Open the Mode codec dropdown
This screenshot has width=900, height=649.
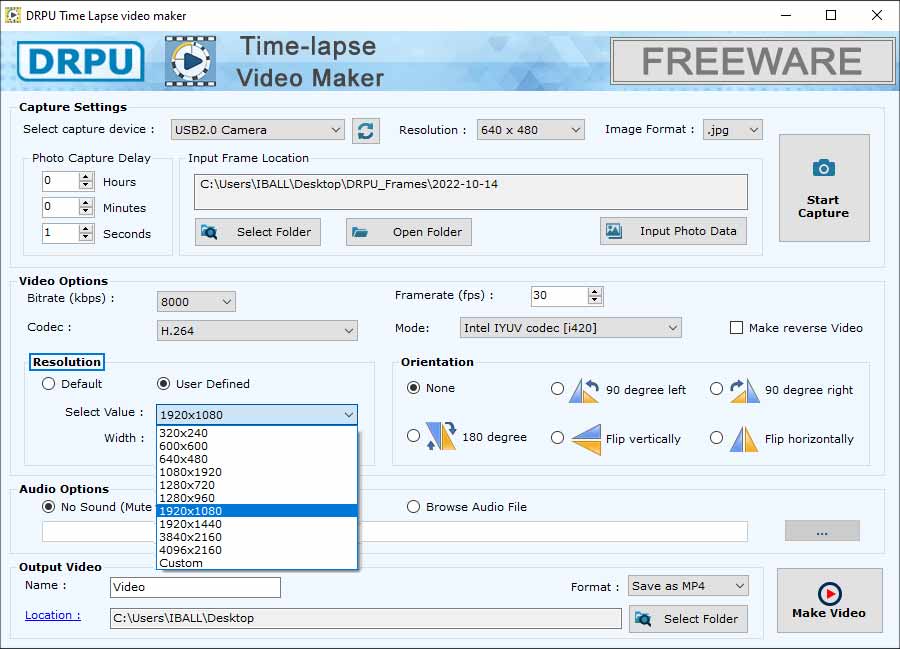point(571,328)
